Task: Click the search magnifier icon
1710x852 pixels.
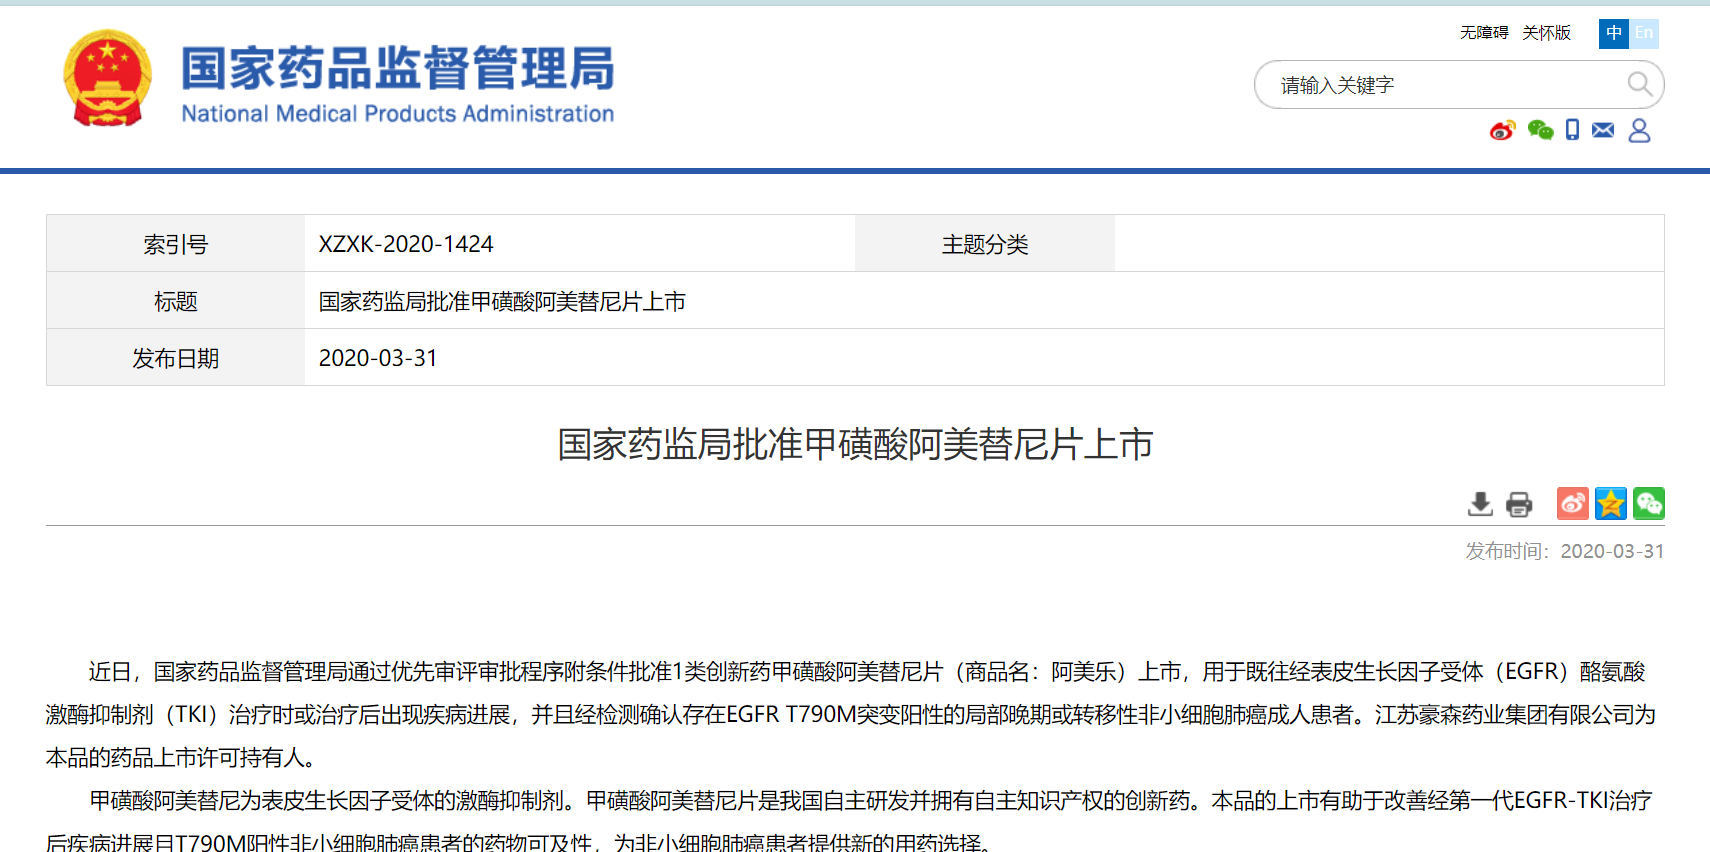Action: pos(1639,85)
